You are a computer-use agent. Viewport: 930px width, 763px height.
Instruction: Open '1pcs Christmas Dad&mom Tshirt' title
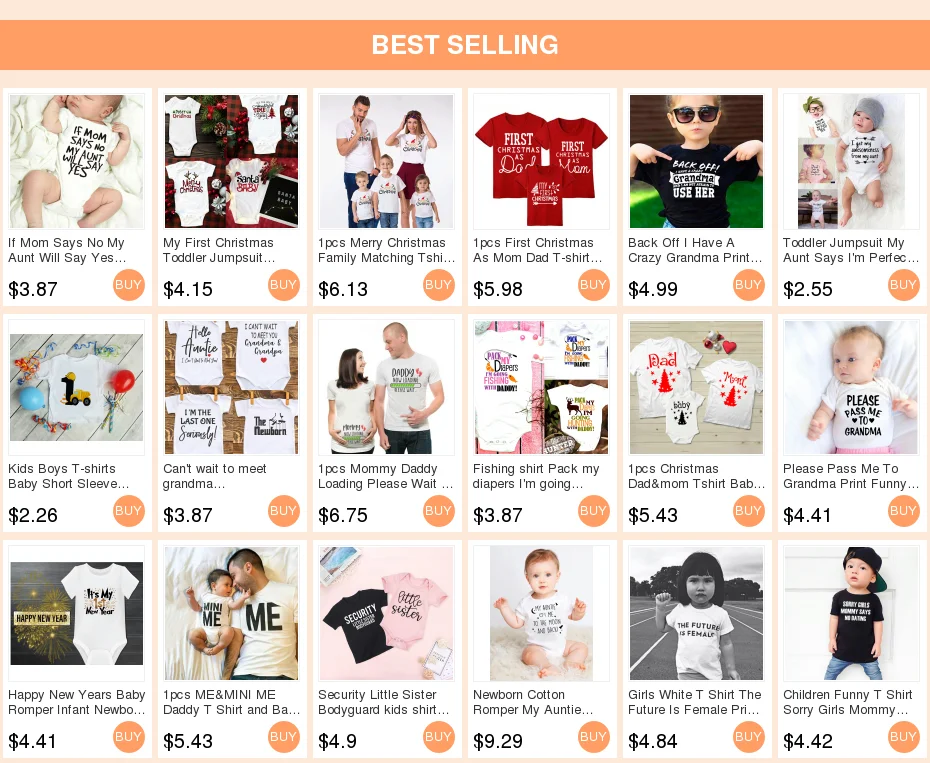click(x=696, y=476)
